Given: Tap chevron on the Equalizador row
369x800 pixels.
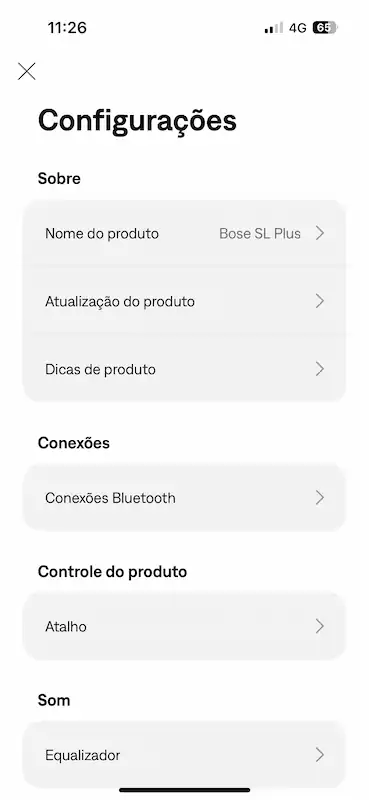Looking at the screenshot, I should point(320,755).
